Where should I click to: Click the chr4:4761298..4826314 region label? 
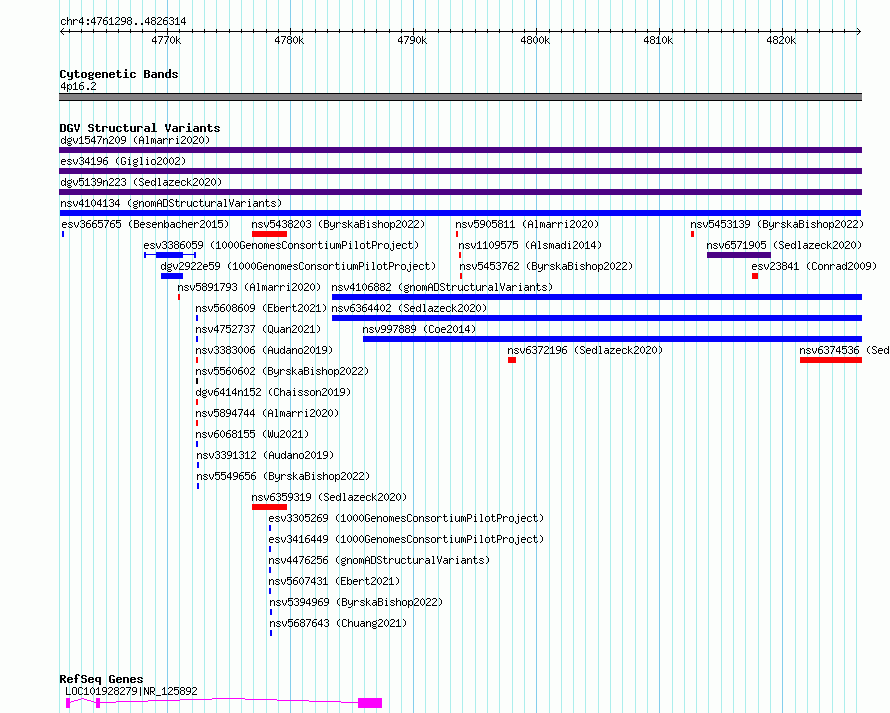123,21
